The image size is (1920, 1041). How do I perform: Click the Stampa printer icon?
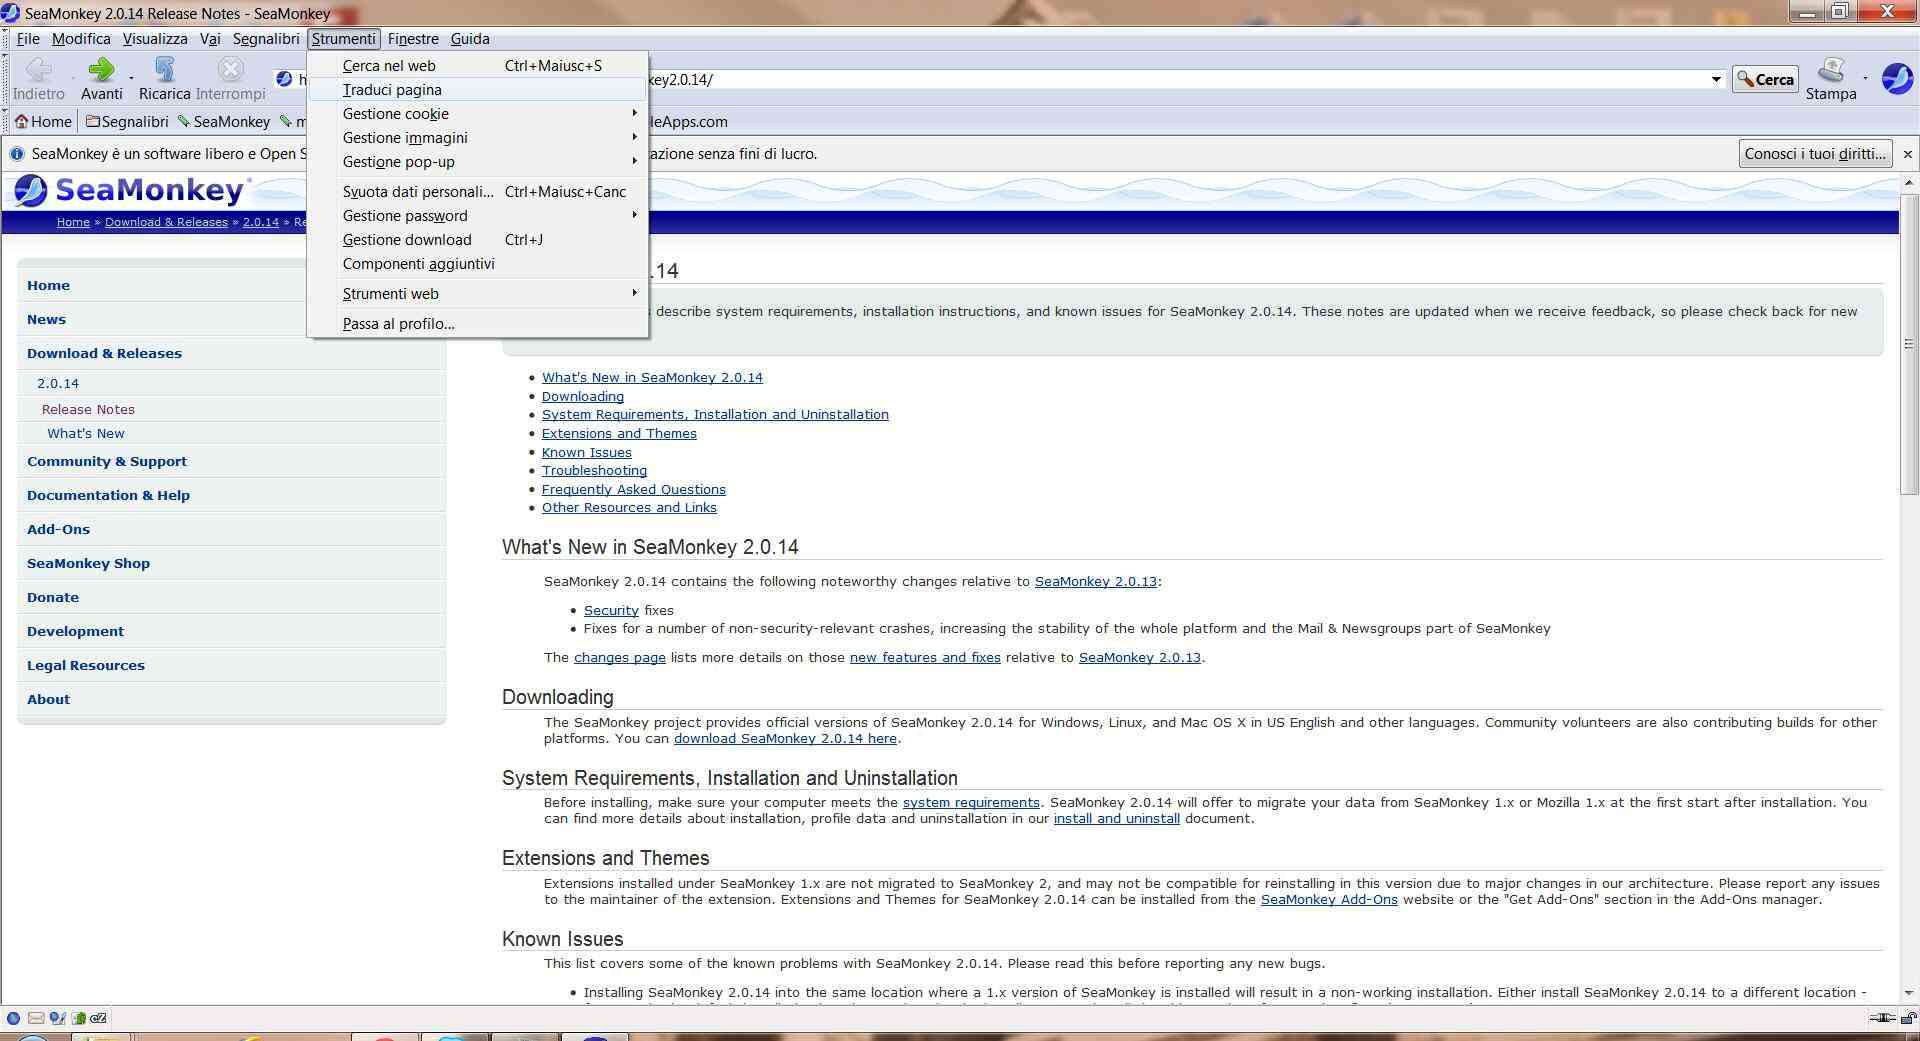click(1830, 71)
